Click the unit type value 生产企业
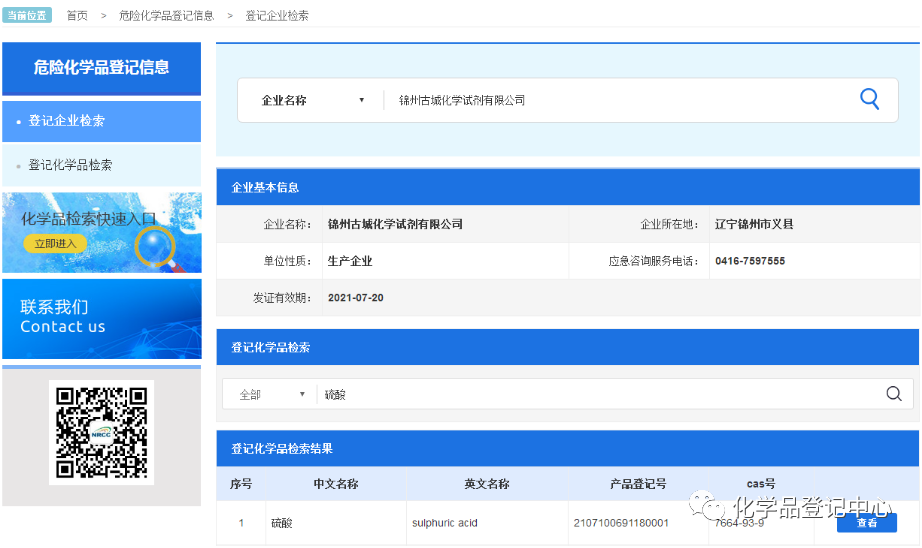 coord(350,261)
